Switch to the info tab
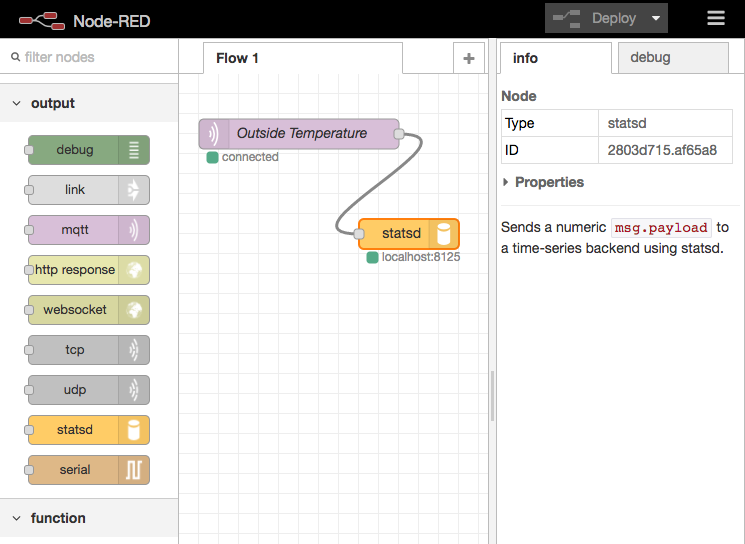This screenshot has height=544, width=745. click(x=556, y=58)
